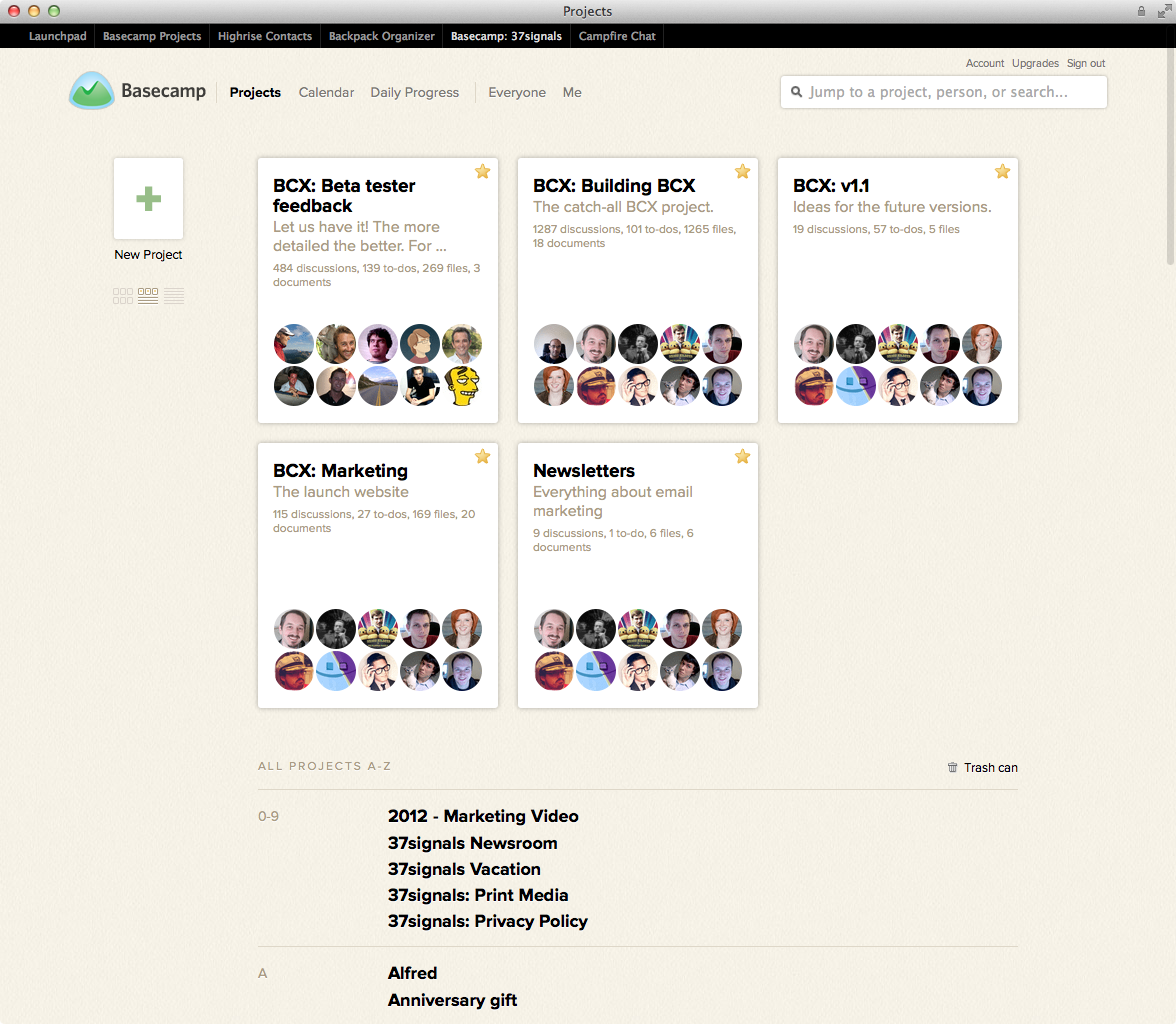Select the card-with-details view icon
This screenshot has height=1024, width=1176.
tap(148, 296)
